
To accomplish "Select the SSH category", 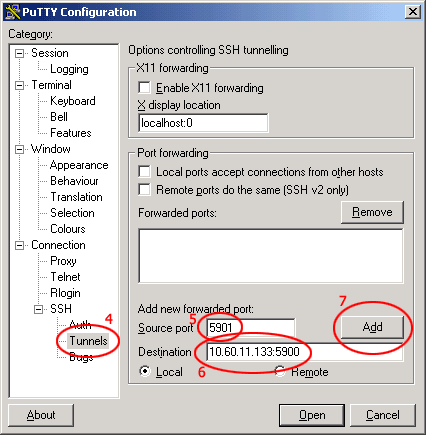I will [61, 309].
